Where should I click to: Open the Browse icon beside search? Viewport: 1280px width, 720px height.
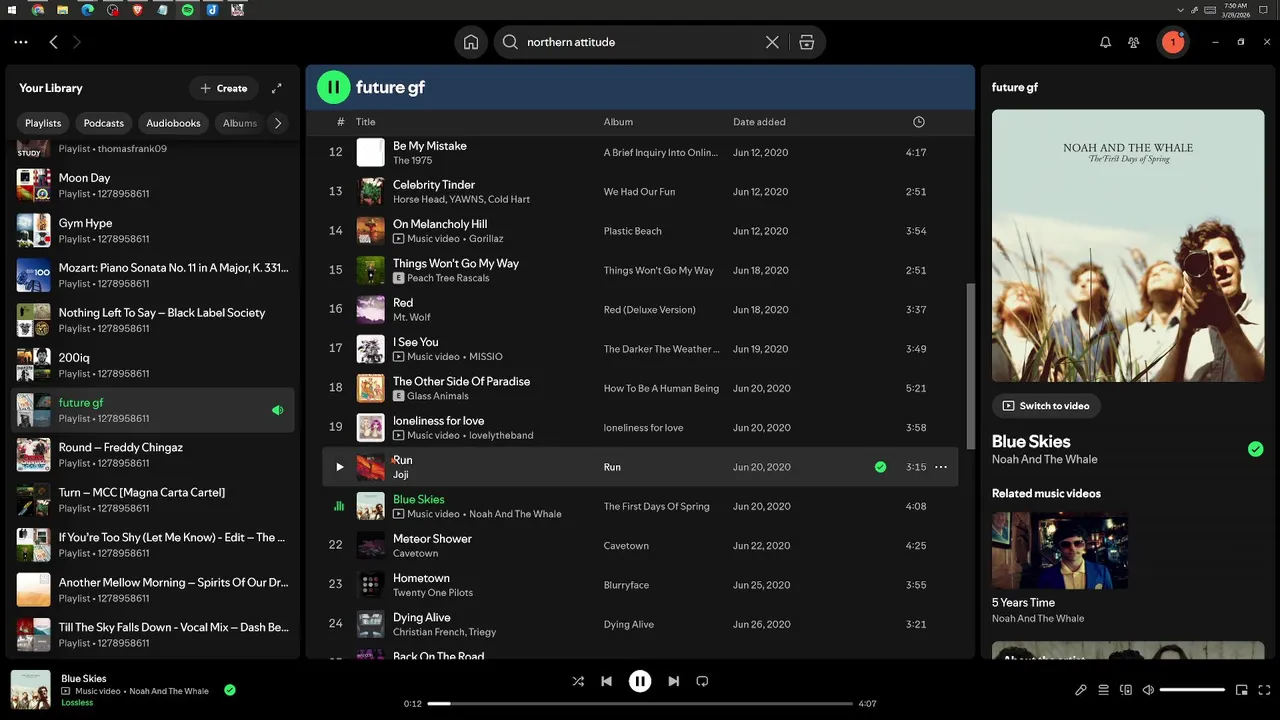pos(806,42)
